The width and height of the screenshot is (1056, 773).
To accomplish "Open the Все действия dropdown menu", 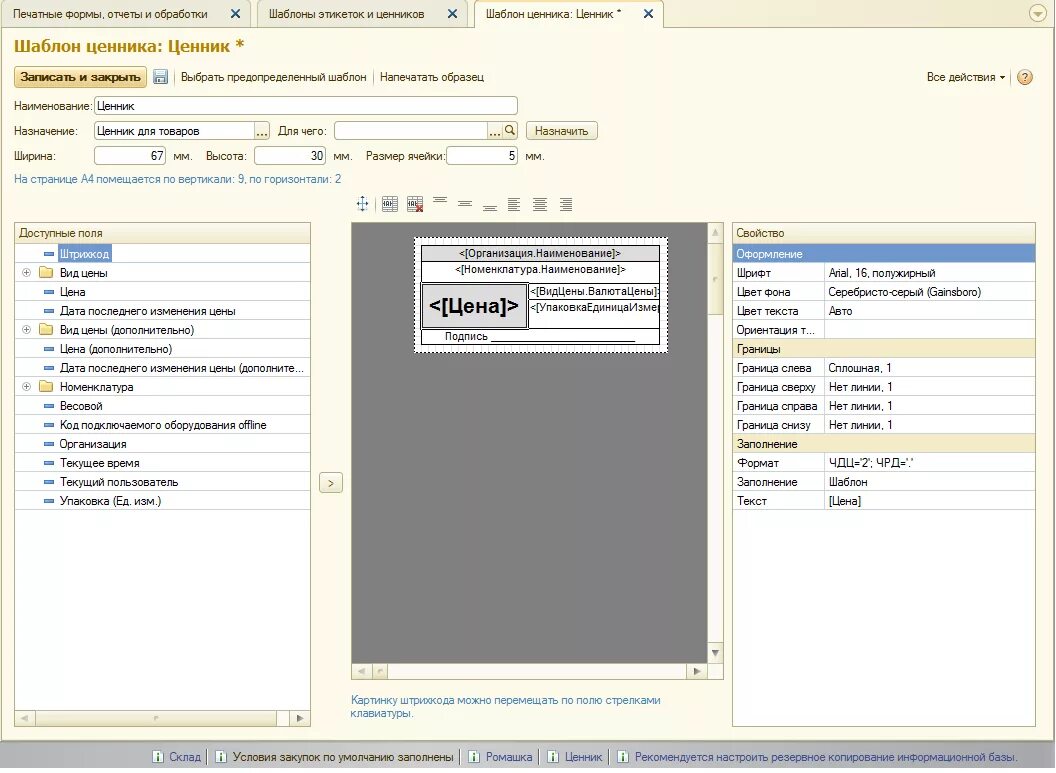I will (x=966, y=77).
